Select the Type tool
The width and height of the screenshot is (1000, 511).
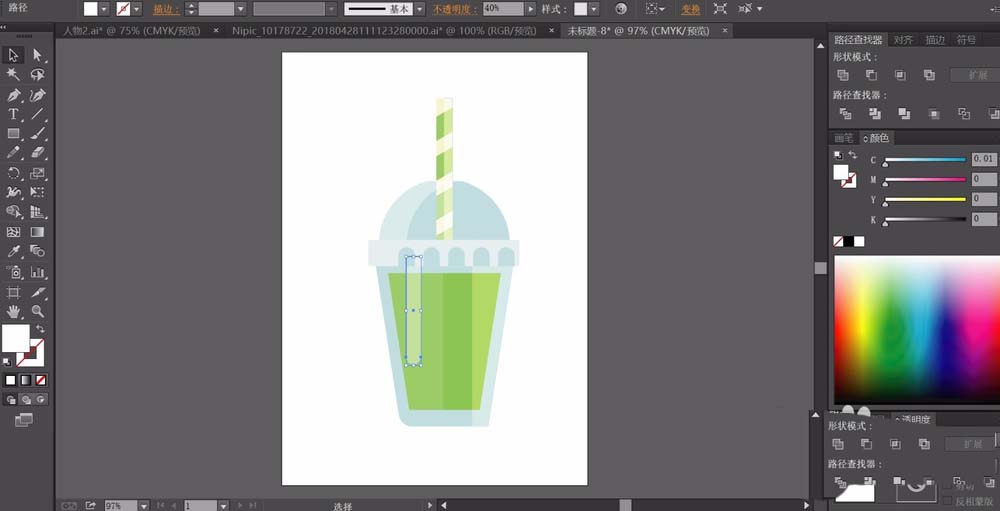pos(13,114)
